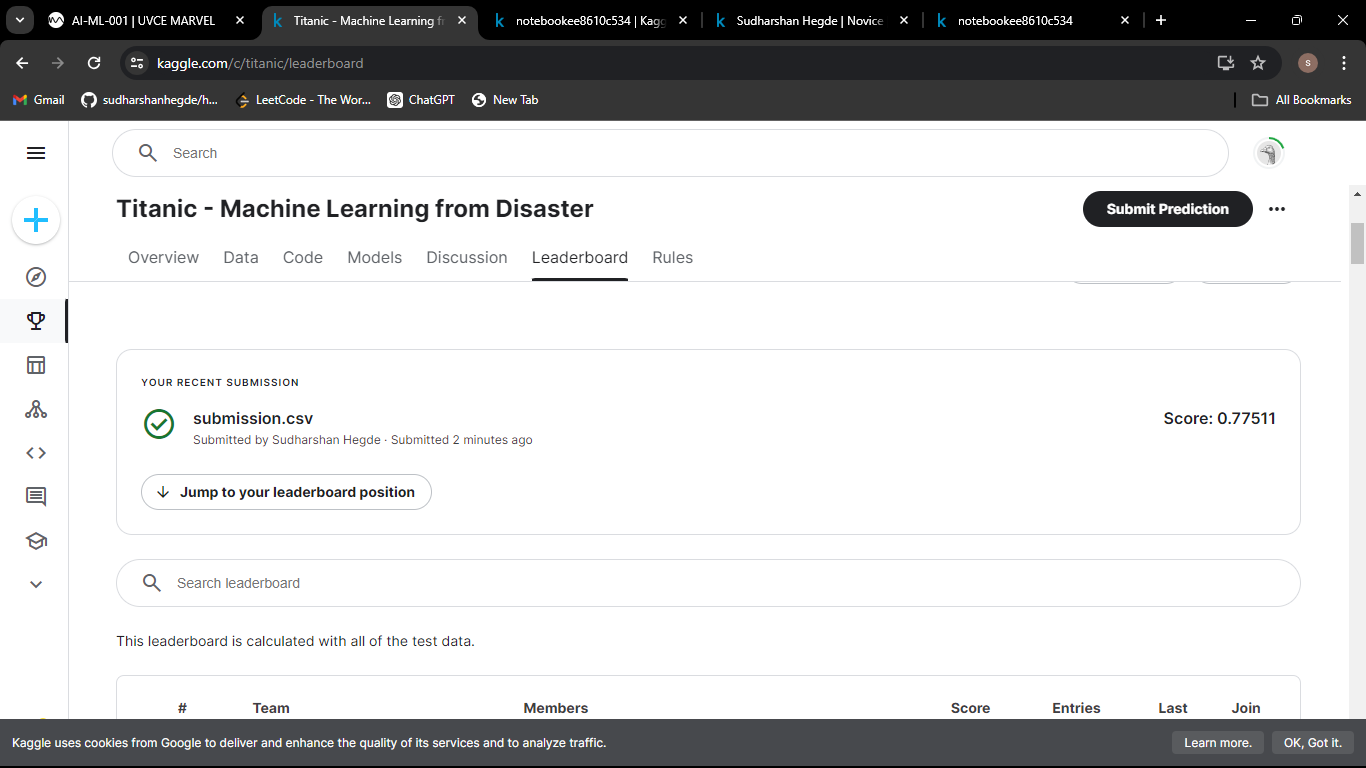The image size is (1366, 768).
Task: Switch to the Discussion tab
Action: tap(467, 257)
